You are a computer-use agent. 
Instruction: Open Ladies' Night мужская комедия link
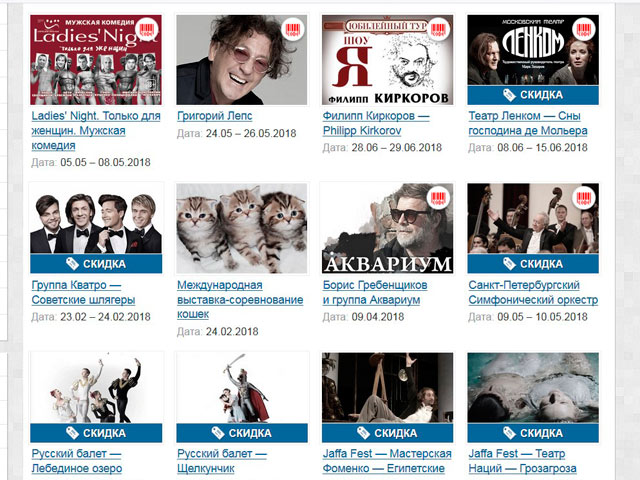tap(96, 131)
